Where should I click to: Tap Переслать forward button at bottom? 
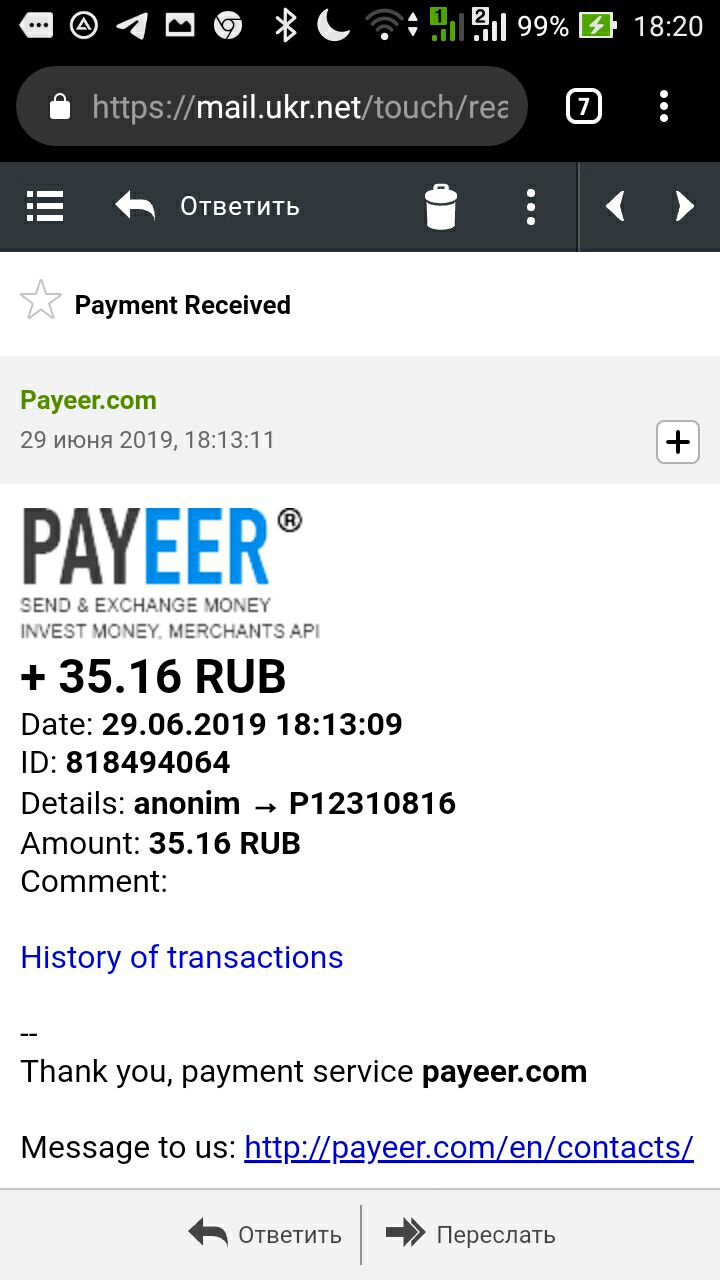(470, 1235)
